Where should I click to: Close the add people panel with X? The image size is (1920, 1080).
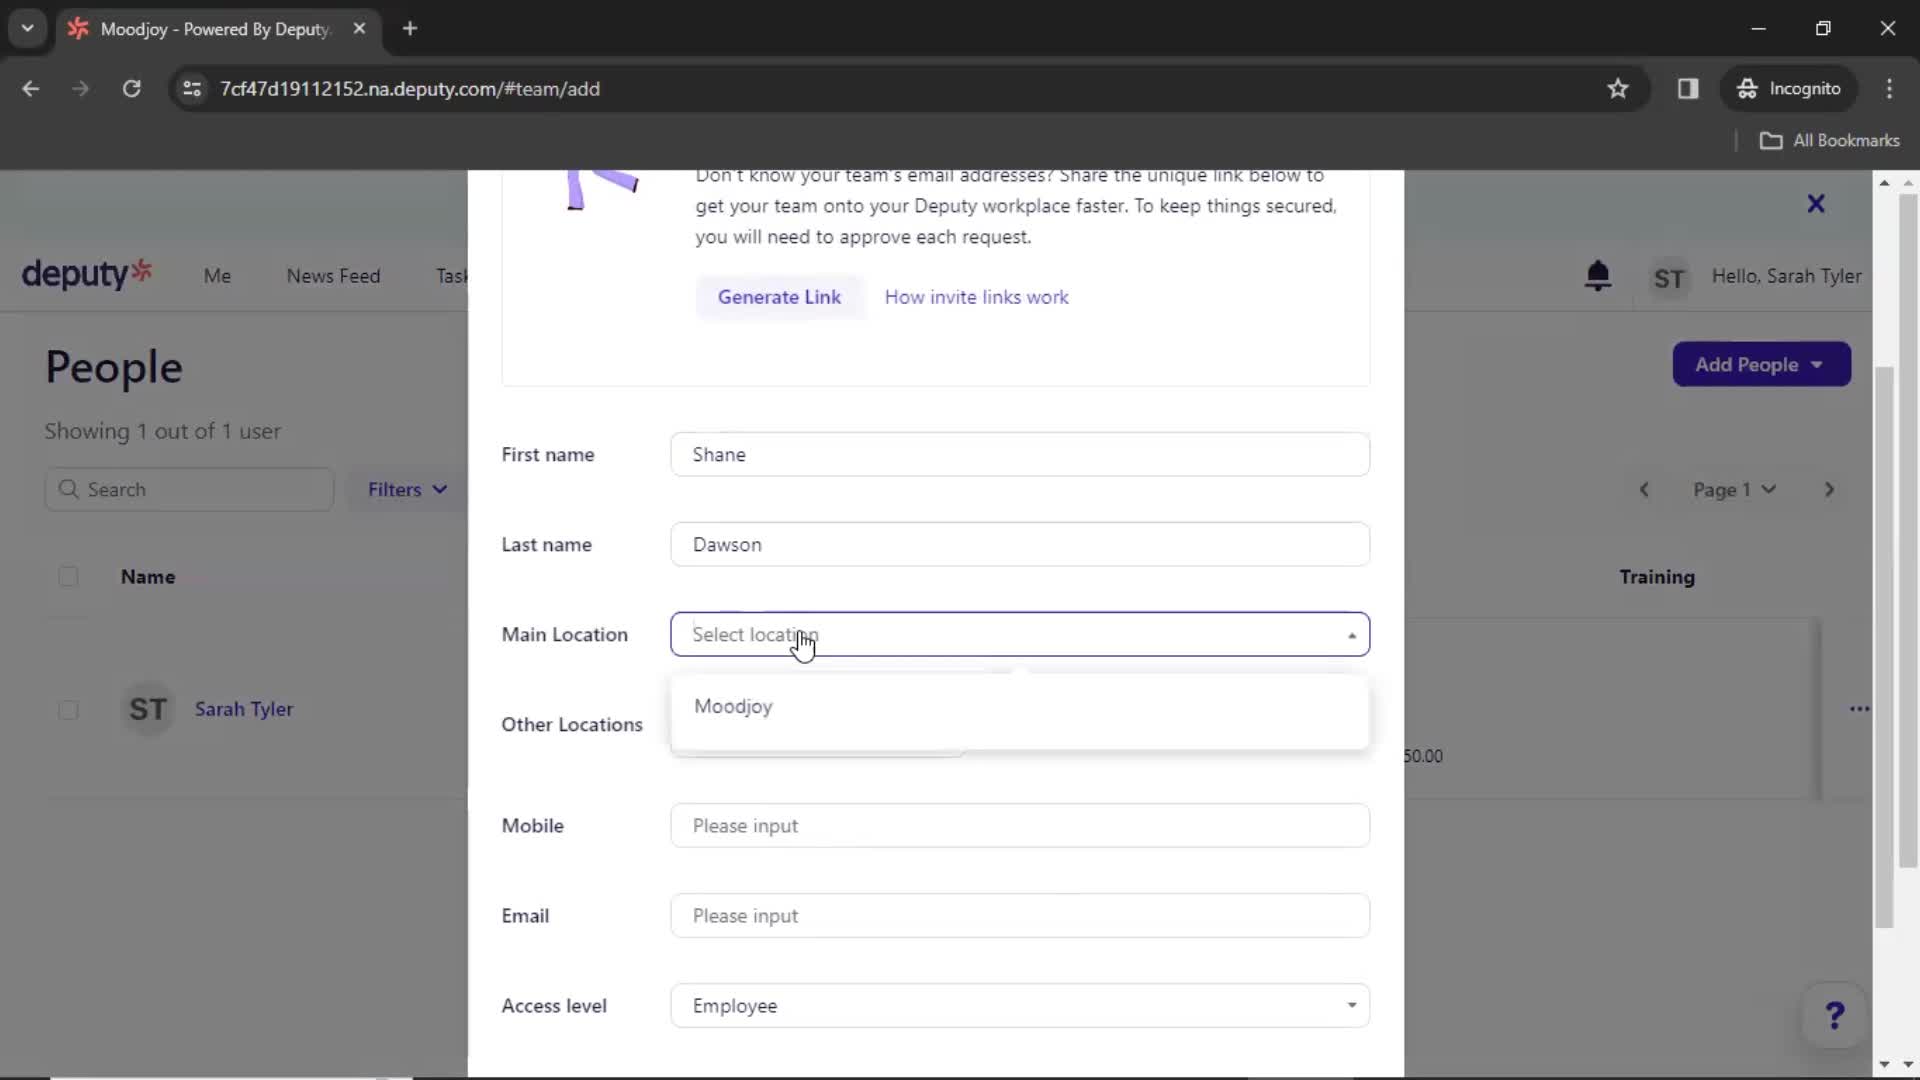(x=1816, y=204)
